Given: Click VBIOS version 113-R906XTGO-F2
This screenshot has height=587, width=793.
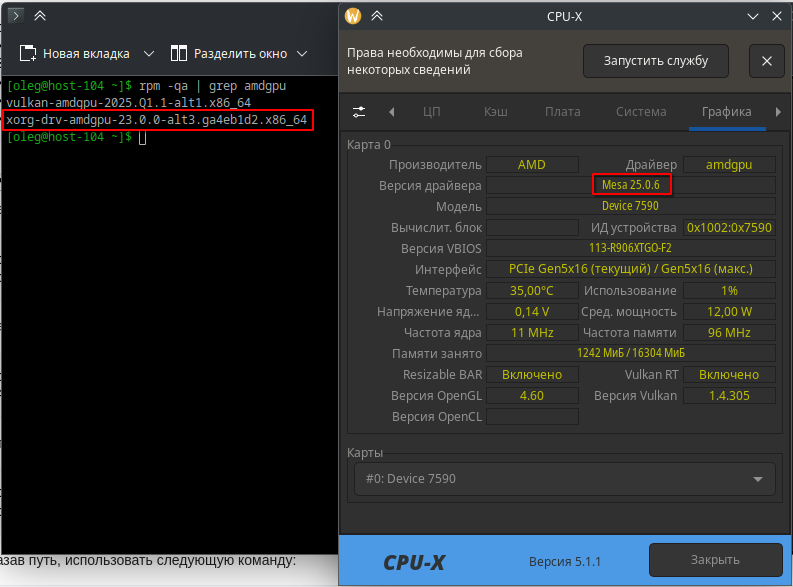Looking at the screenshot, I should click(x=631, y=248).
